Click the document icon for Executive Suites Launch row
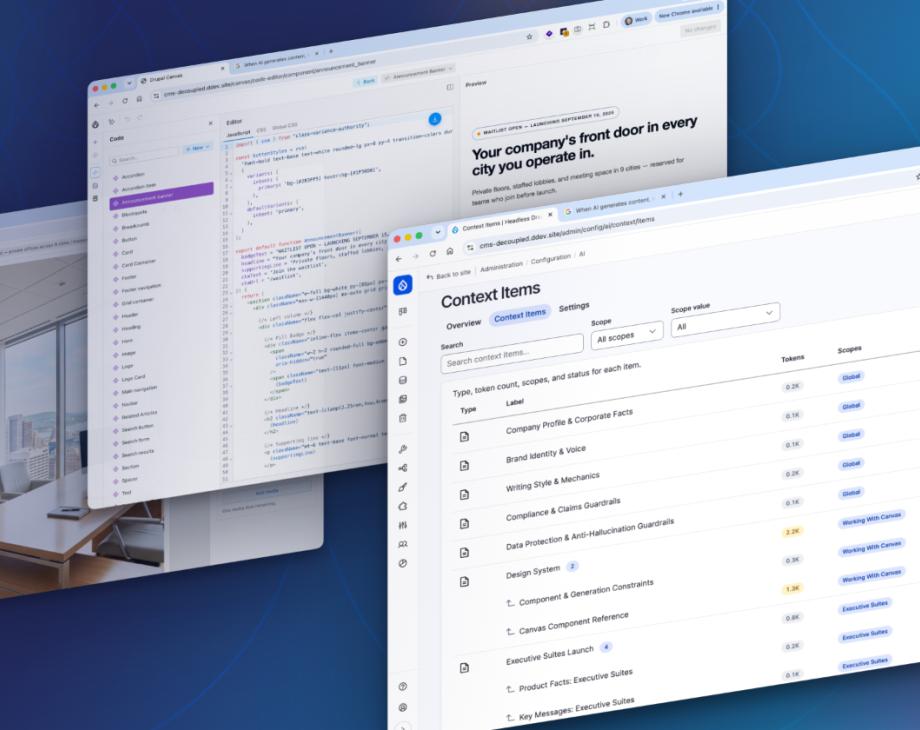920x730 pixels. pyautogui.click(x=464, y=668)
